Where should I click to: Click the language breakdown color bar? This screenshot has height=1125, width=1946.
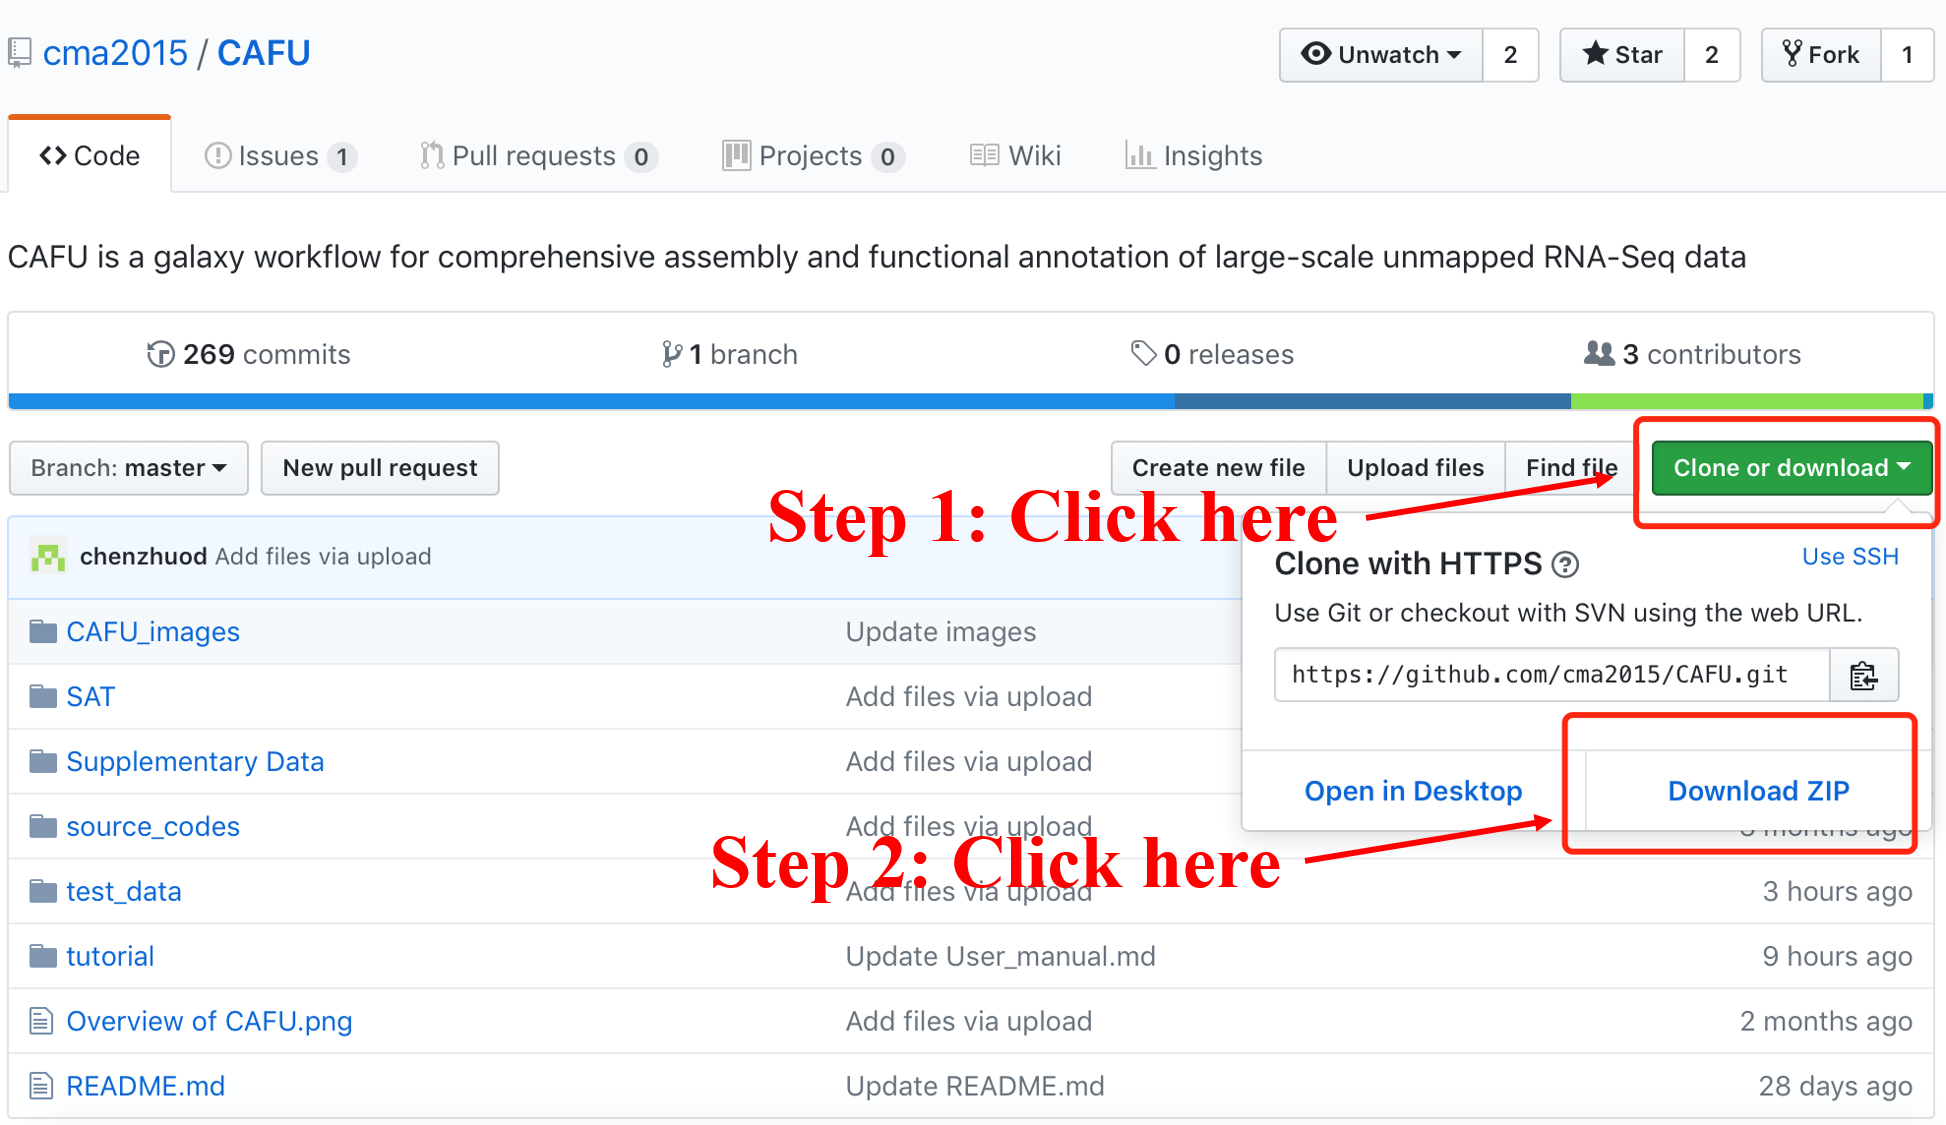[x=970, y=401]
